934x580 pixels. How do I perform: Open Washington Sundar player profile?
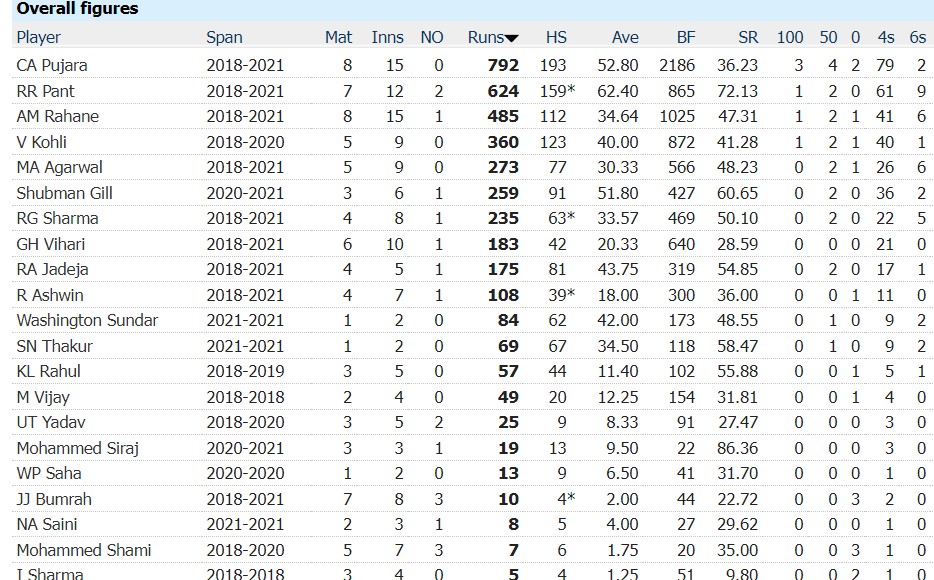pyautogui.click(x=87, y=320)
